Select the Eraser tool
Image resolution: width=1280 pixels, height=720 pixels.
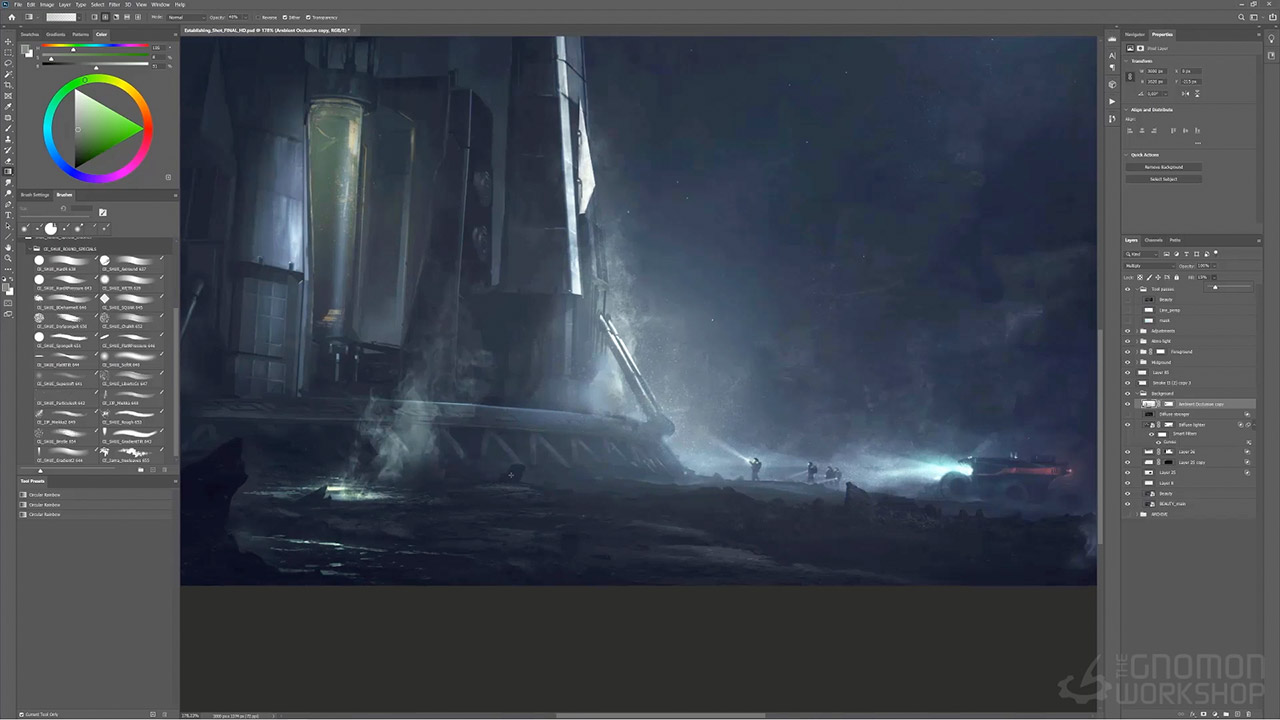(x=9, y=160)
